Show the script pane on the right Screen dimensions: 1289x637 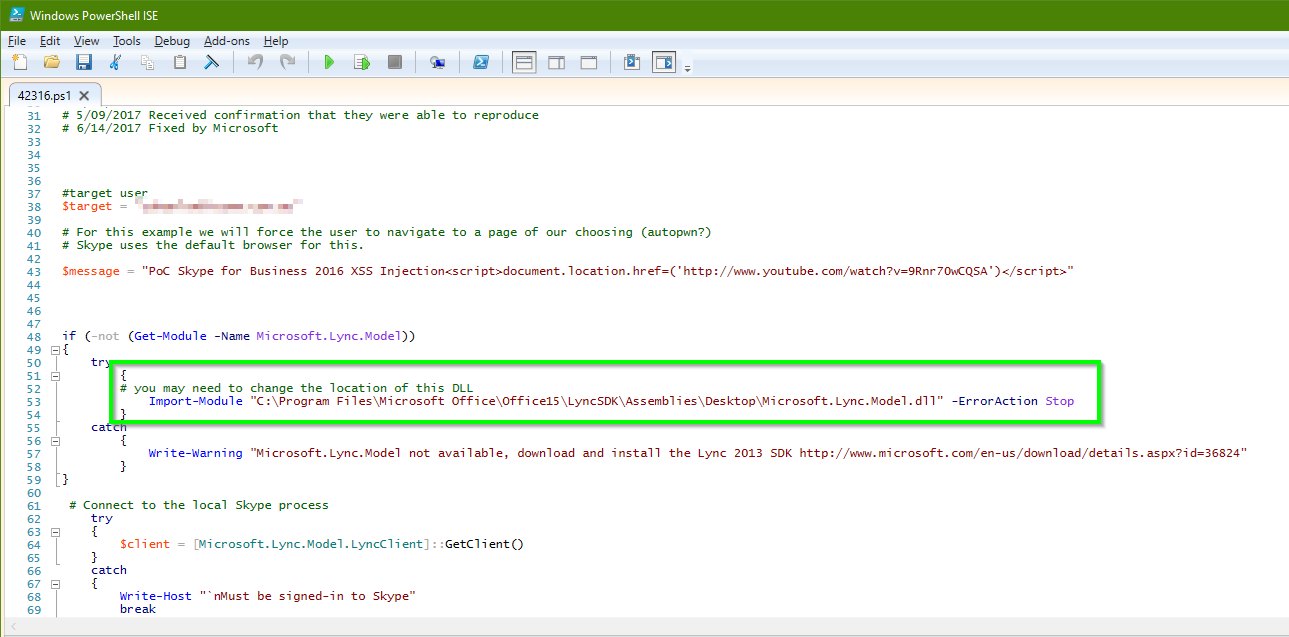pos(556,62)
